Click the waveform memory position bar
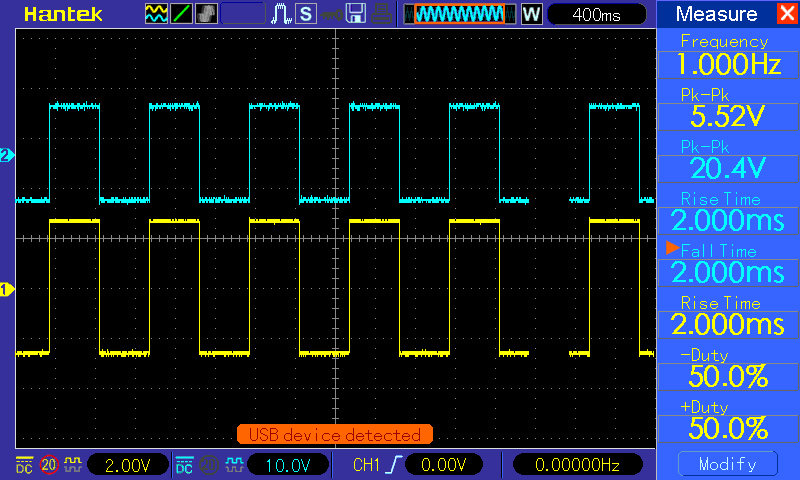This screenshot has width=800, height=480. coord(460,14)
